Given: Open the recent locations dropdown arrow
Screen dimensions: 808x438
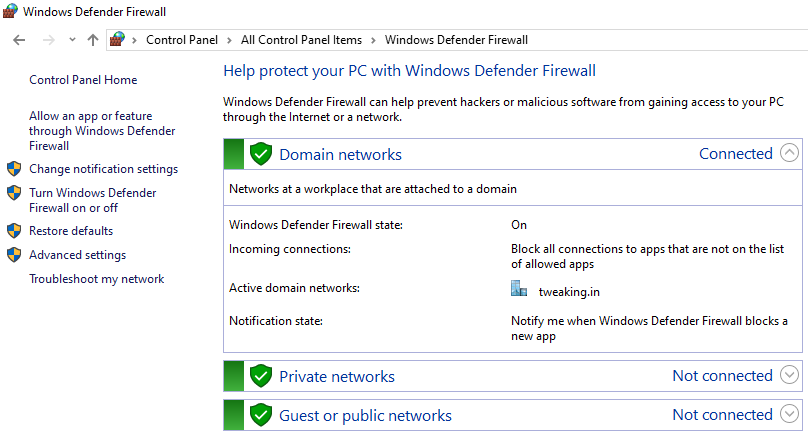Looking at the screenshot, I should point(72,40).
